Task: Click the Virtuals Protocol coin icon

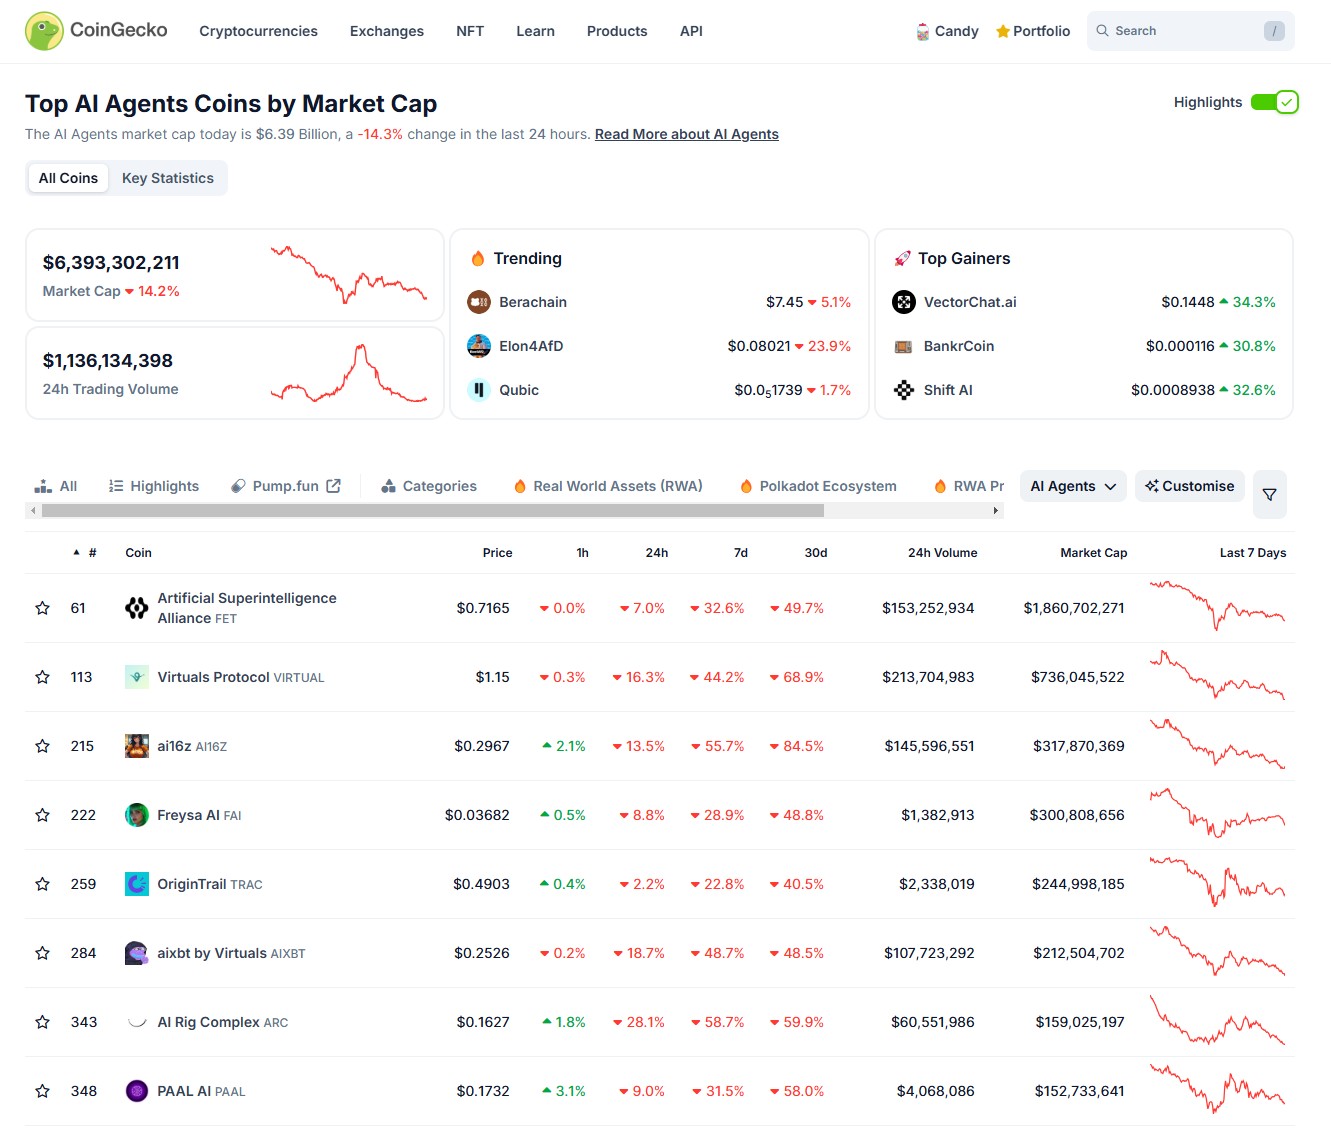Action: point(137,677)
